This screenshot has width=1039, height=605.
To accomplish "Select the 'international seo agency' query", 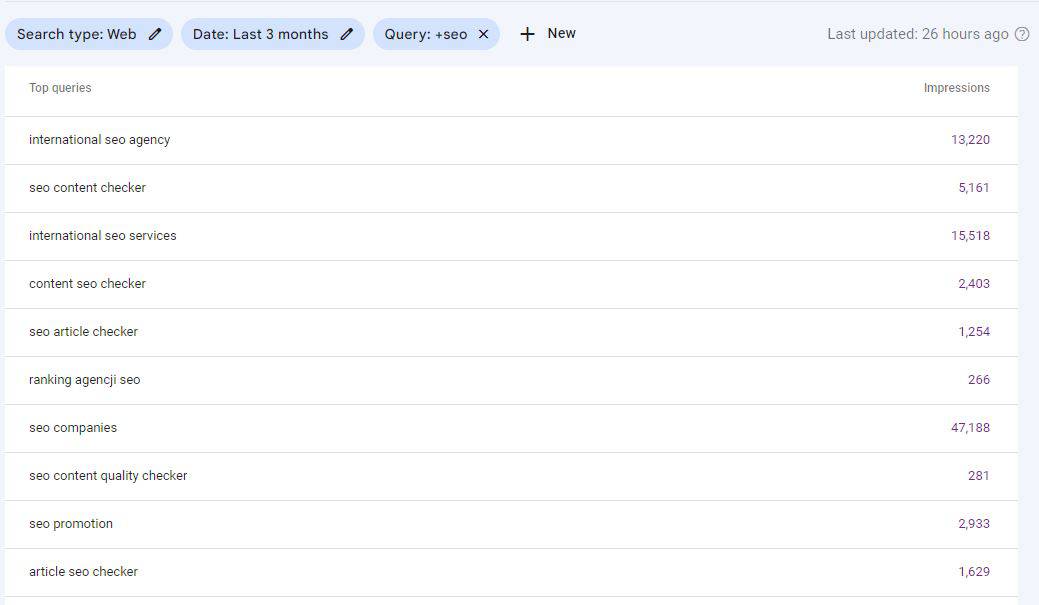I will tap(99, 140).
